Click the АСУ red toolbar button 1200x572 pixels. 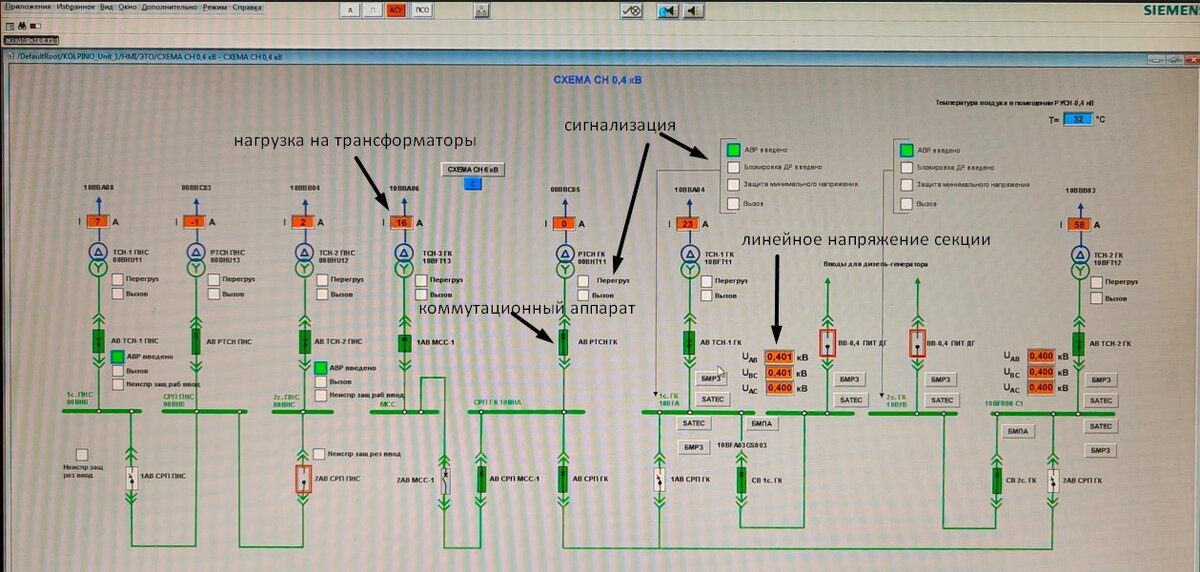point(396,10)
